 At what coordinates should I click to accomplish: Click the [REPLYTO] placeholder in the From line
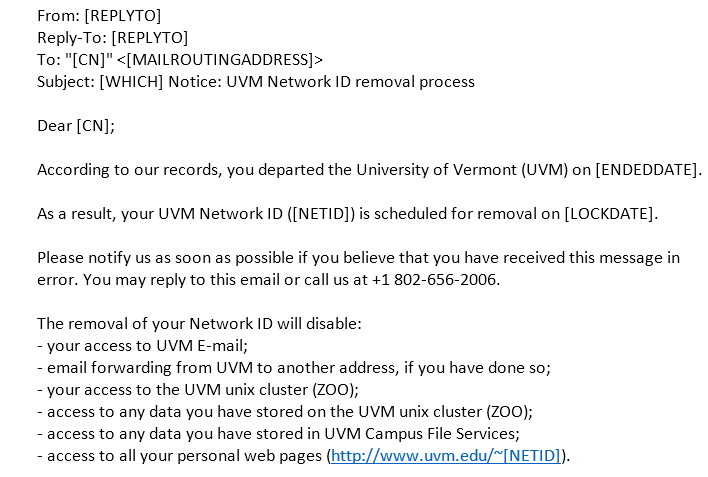pos(123,16)
